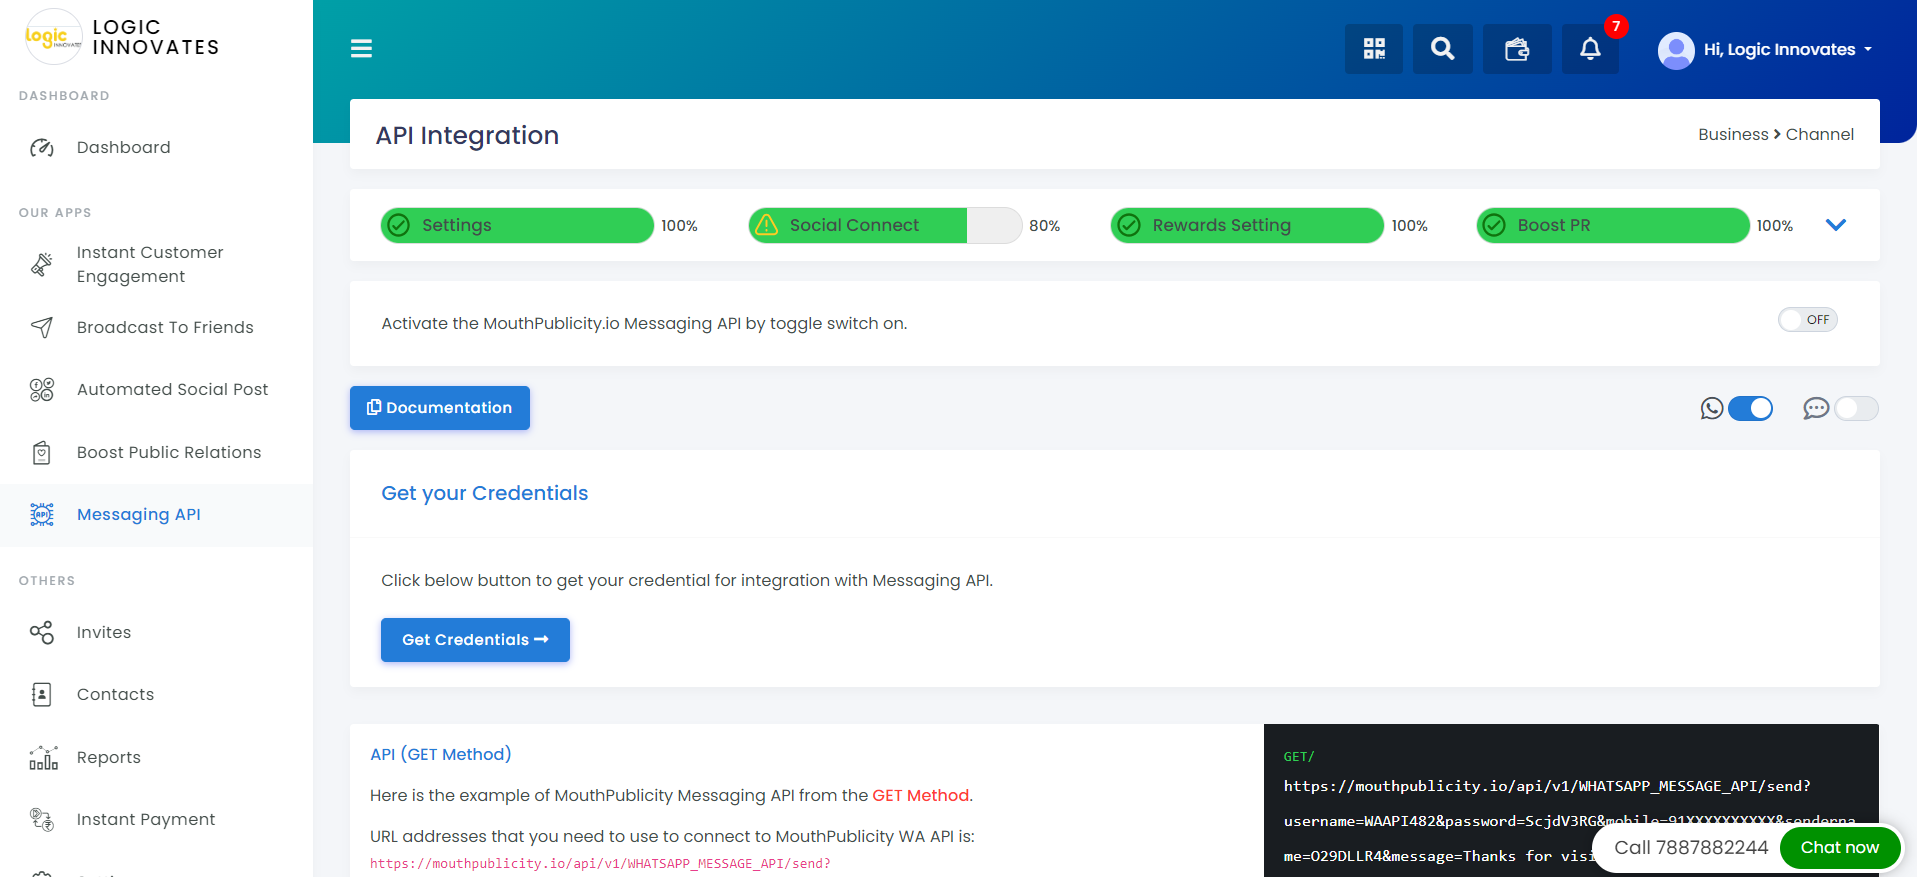Click the Boost PR checkmark icon
Screen dimensions: 1917x877
point(1494,225)
